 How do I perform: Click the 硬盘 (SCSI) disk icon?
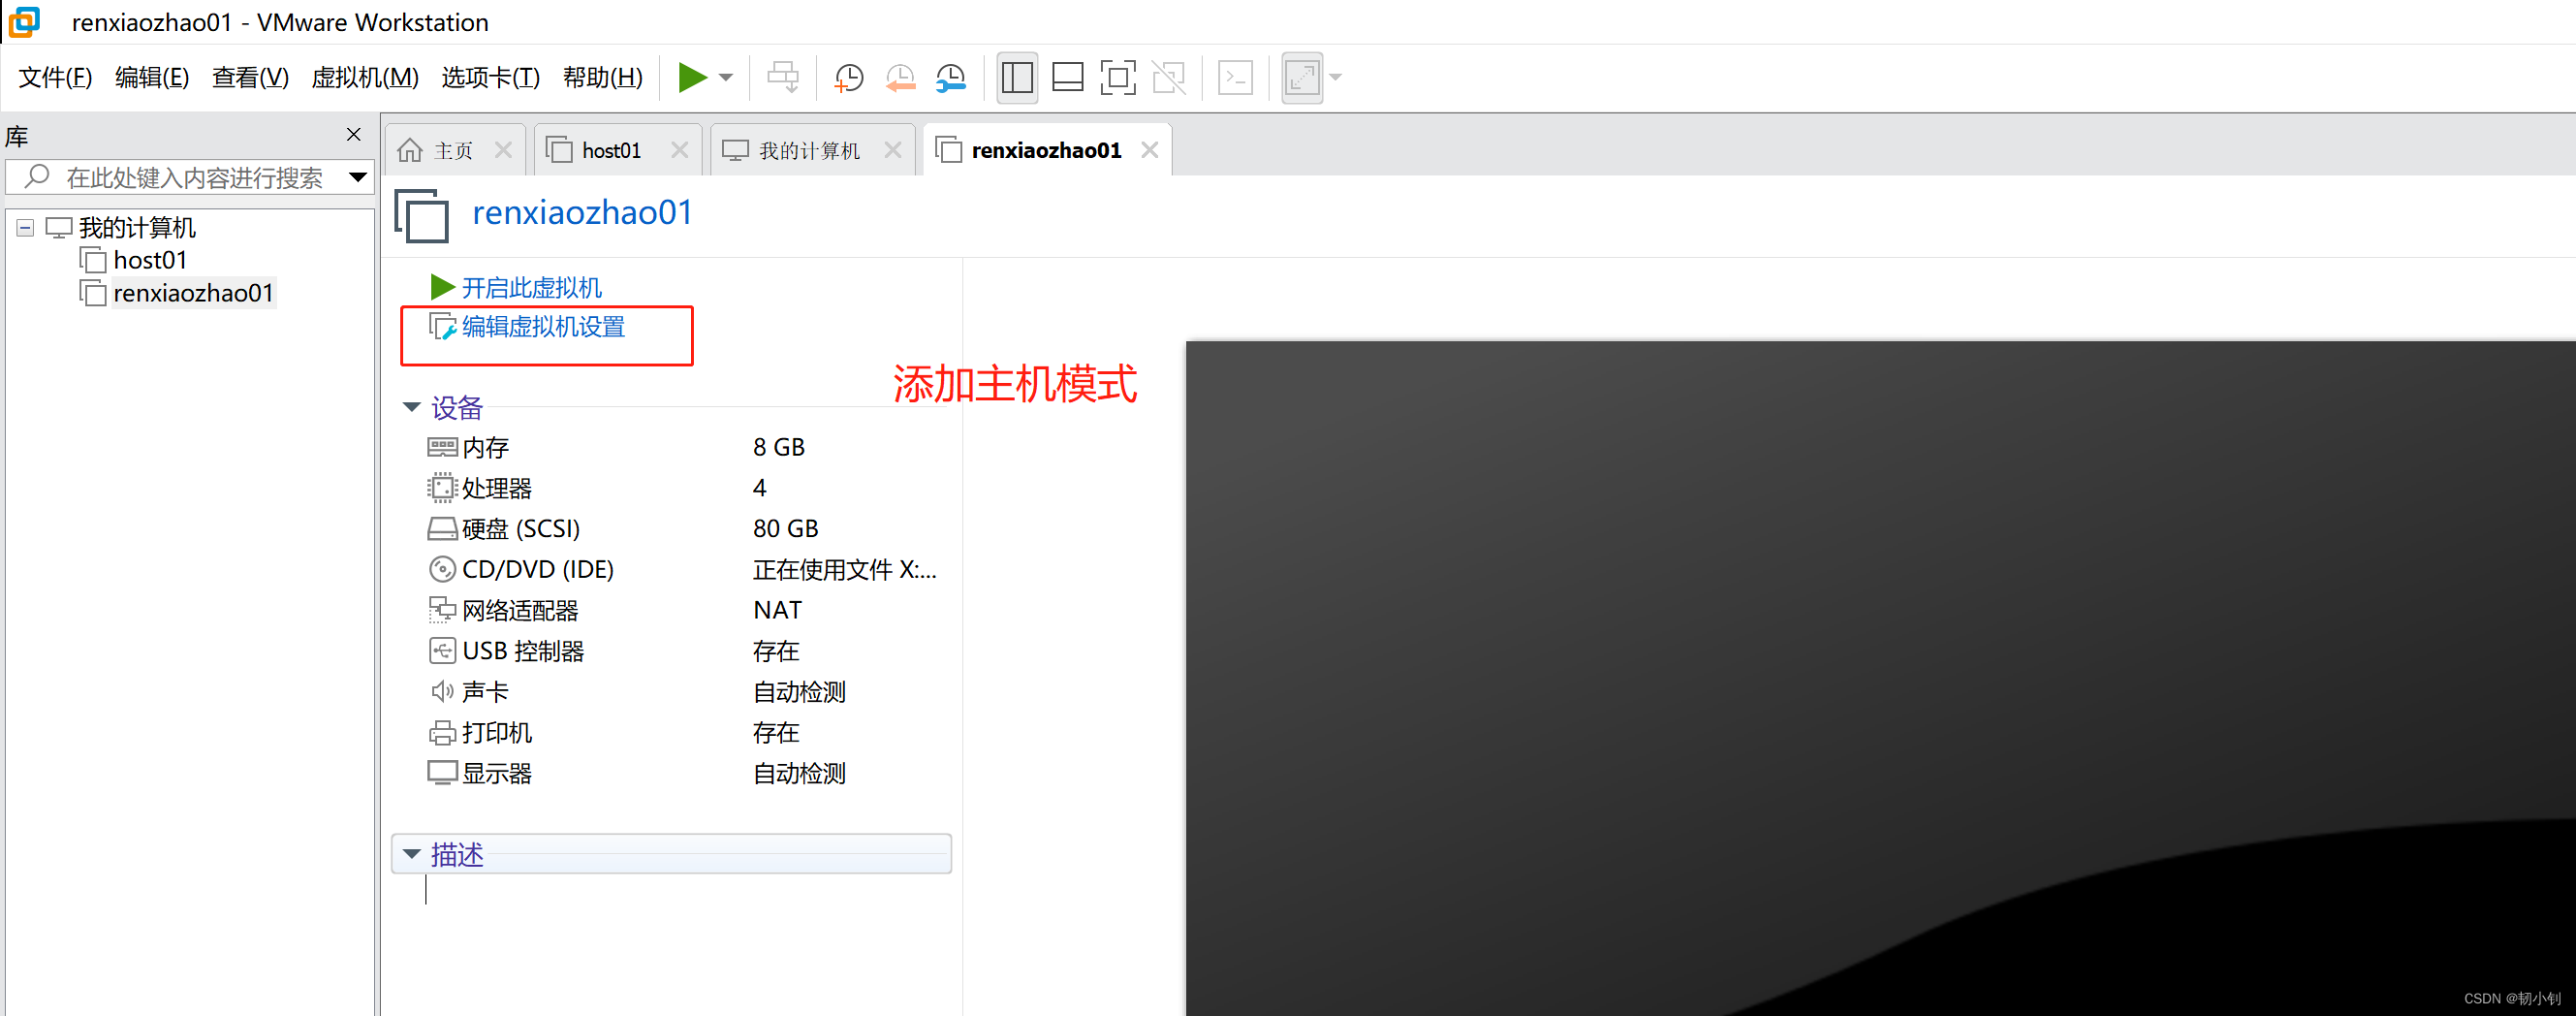(442, 528)
